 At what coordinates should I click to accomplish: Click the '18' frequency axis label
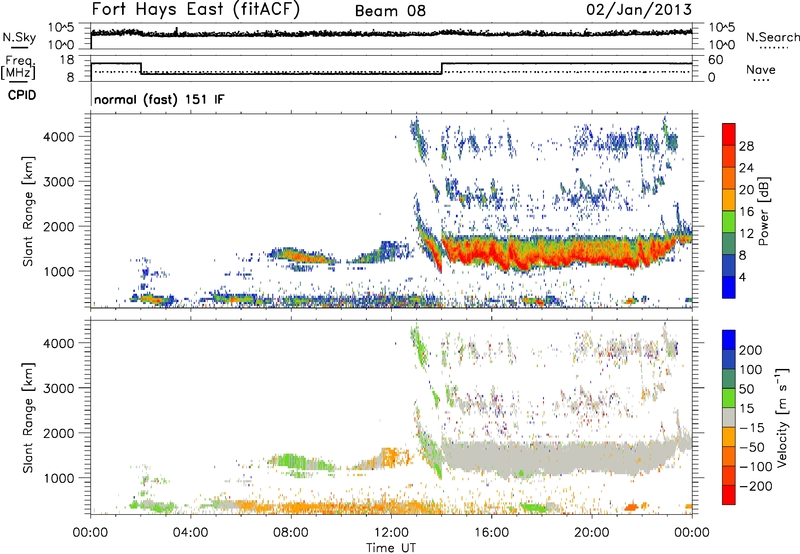pyautogui.click(x=67, y=60)
